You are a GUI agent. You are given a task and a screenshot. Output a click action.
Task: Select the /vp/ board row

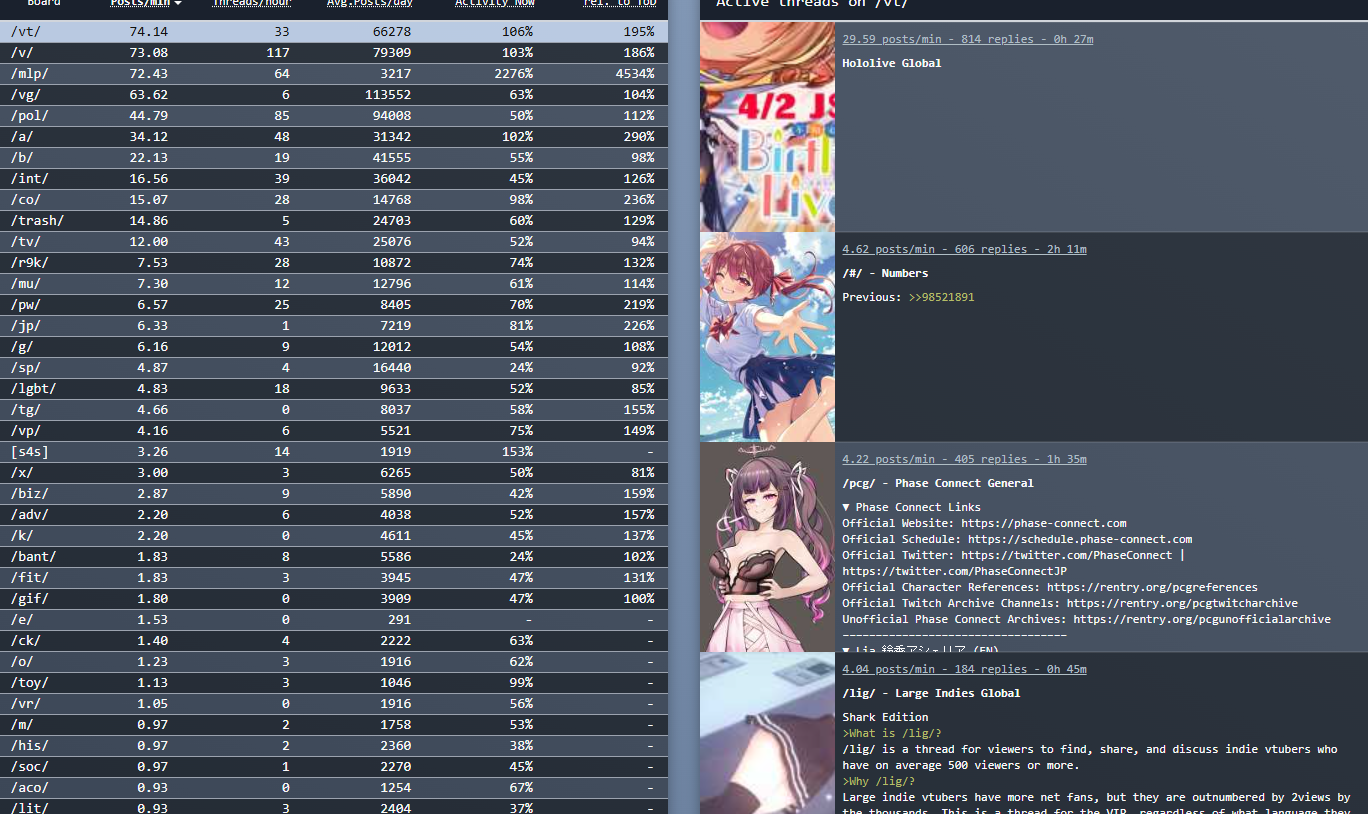334,431
